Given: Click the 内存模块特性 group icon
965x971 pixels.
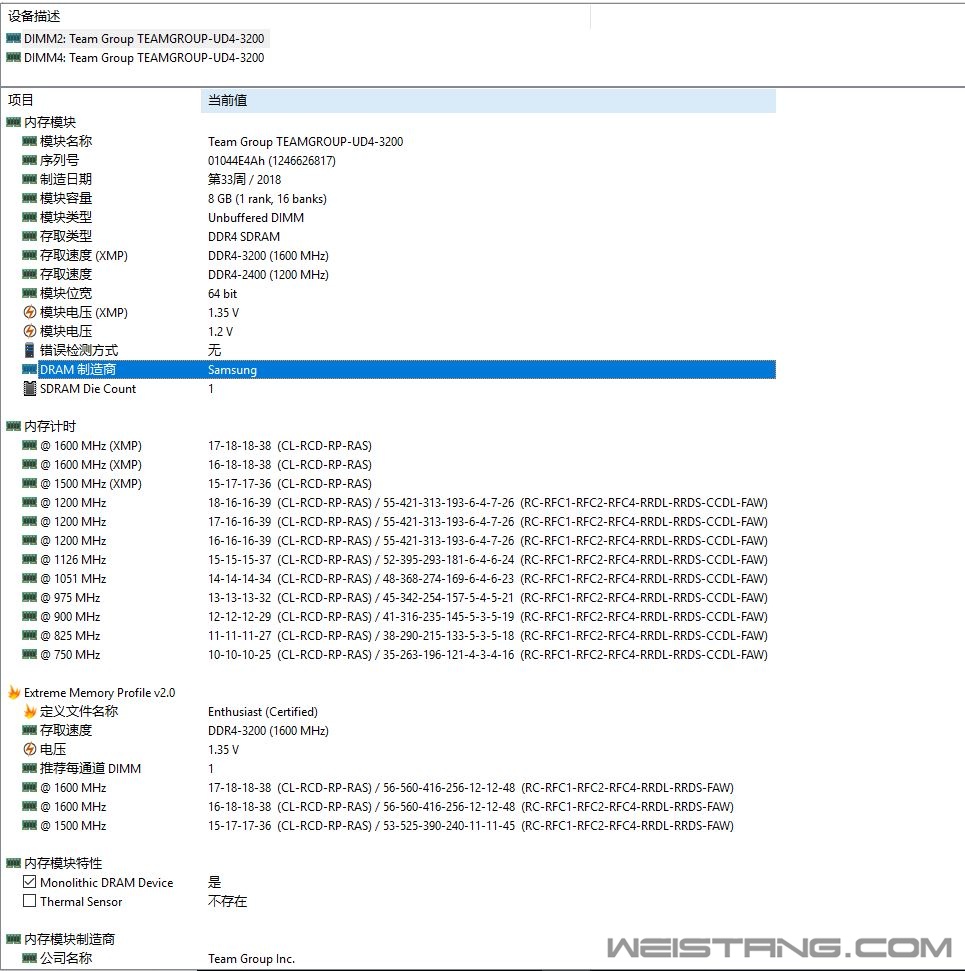Looking at the screenshot, I should point(13,863).
